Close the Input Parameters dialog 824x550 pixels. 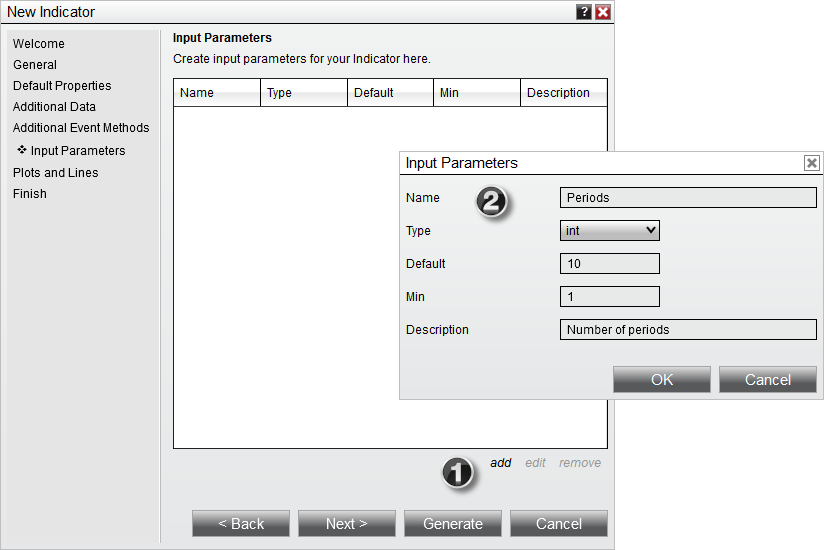click(811, 163)
